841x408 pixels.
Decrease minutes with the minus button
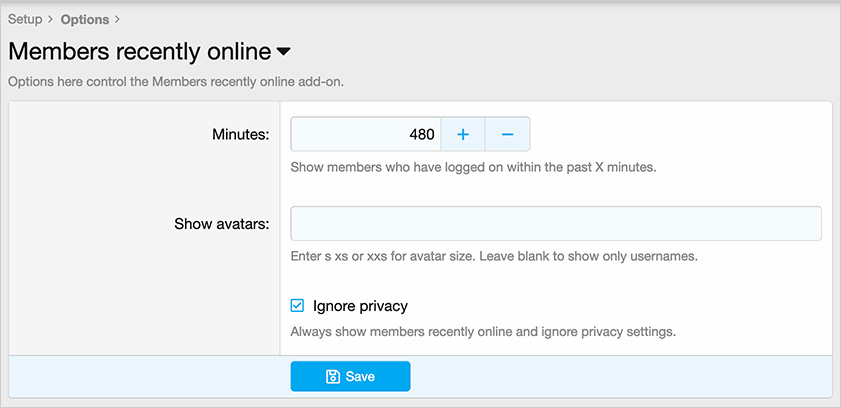tap(507, 134)
